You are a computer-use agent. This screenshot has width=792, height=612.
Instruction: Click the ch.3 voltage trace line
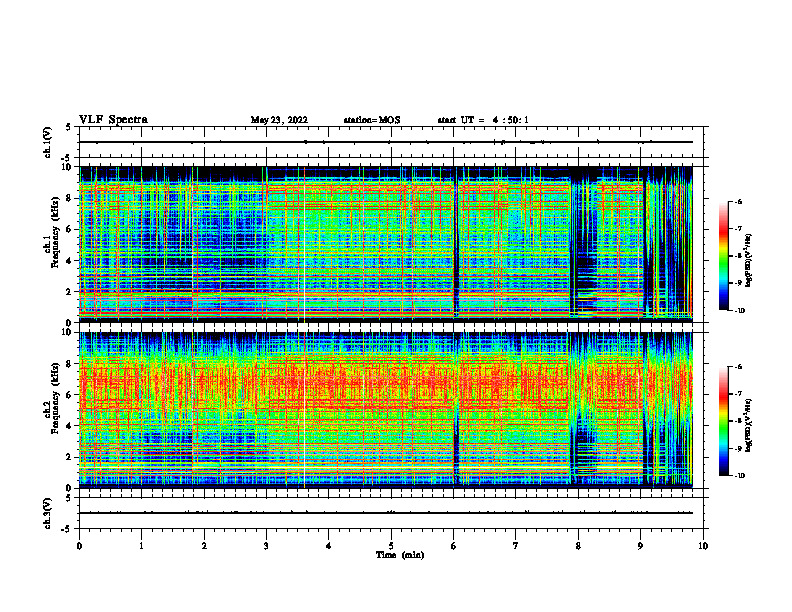pyautogui.click(x=386, y=513)
